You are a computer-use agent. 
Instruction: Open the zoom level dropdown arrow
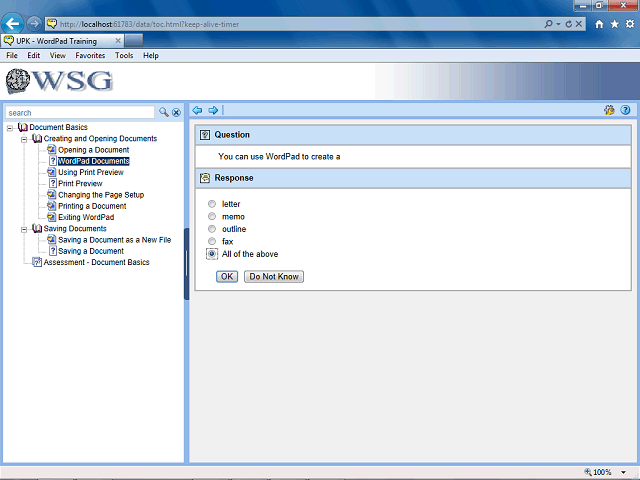[623, 472]
